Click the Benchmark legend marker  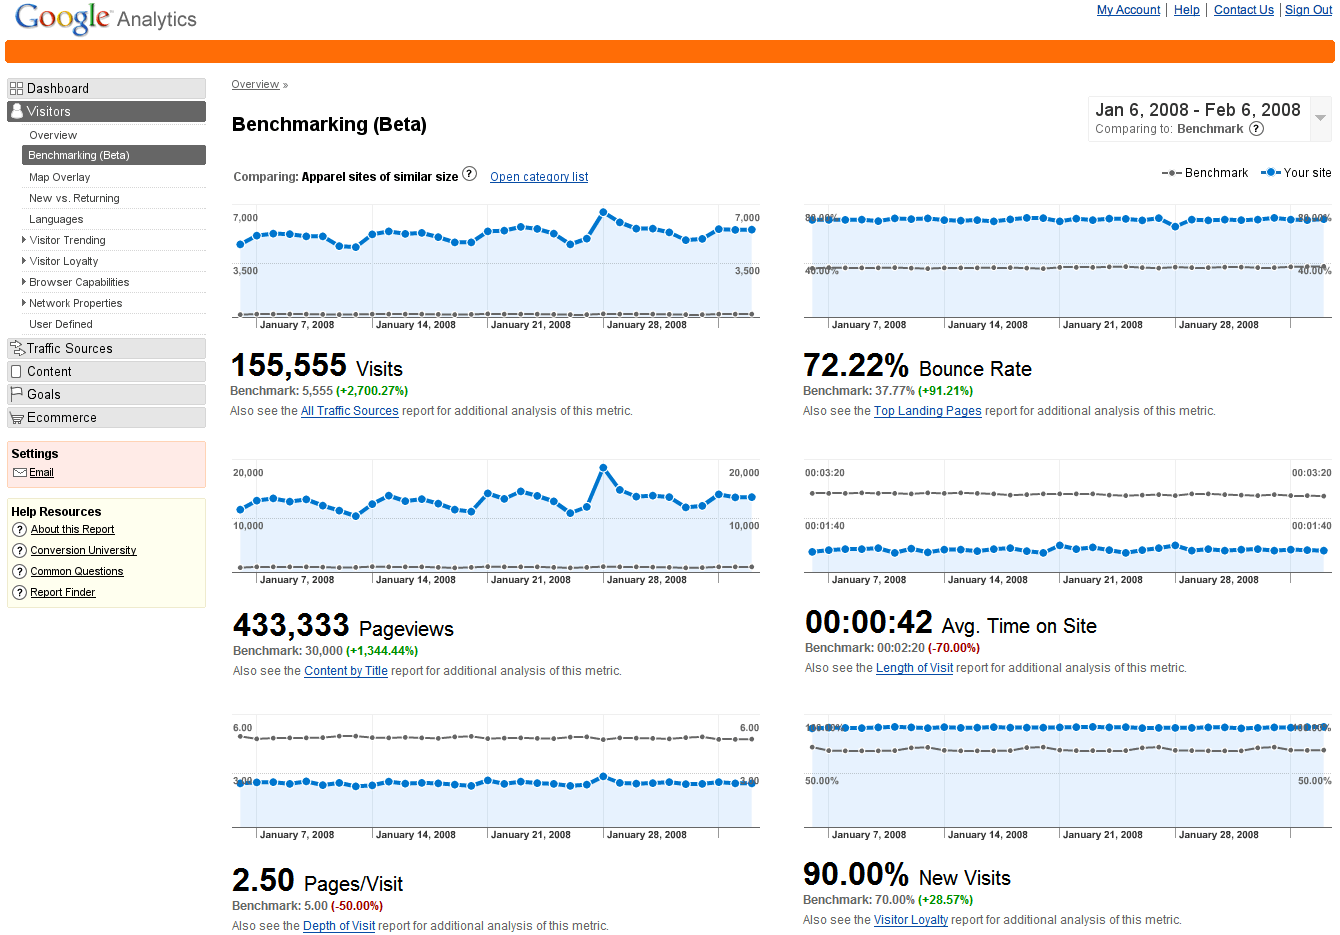point(1172,173)
